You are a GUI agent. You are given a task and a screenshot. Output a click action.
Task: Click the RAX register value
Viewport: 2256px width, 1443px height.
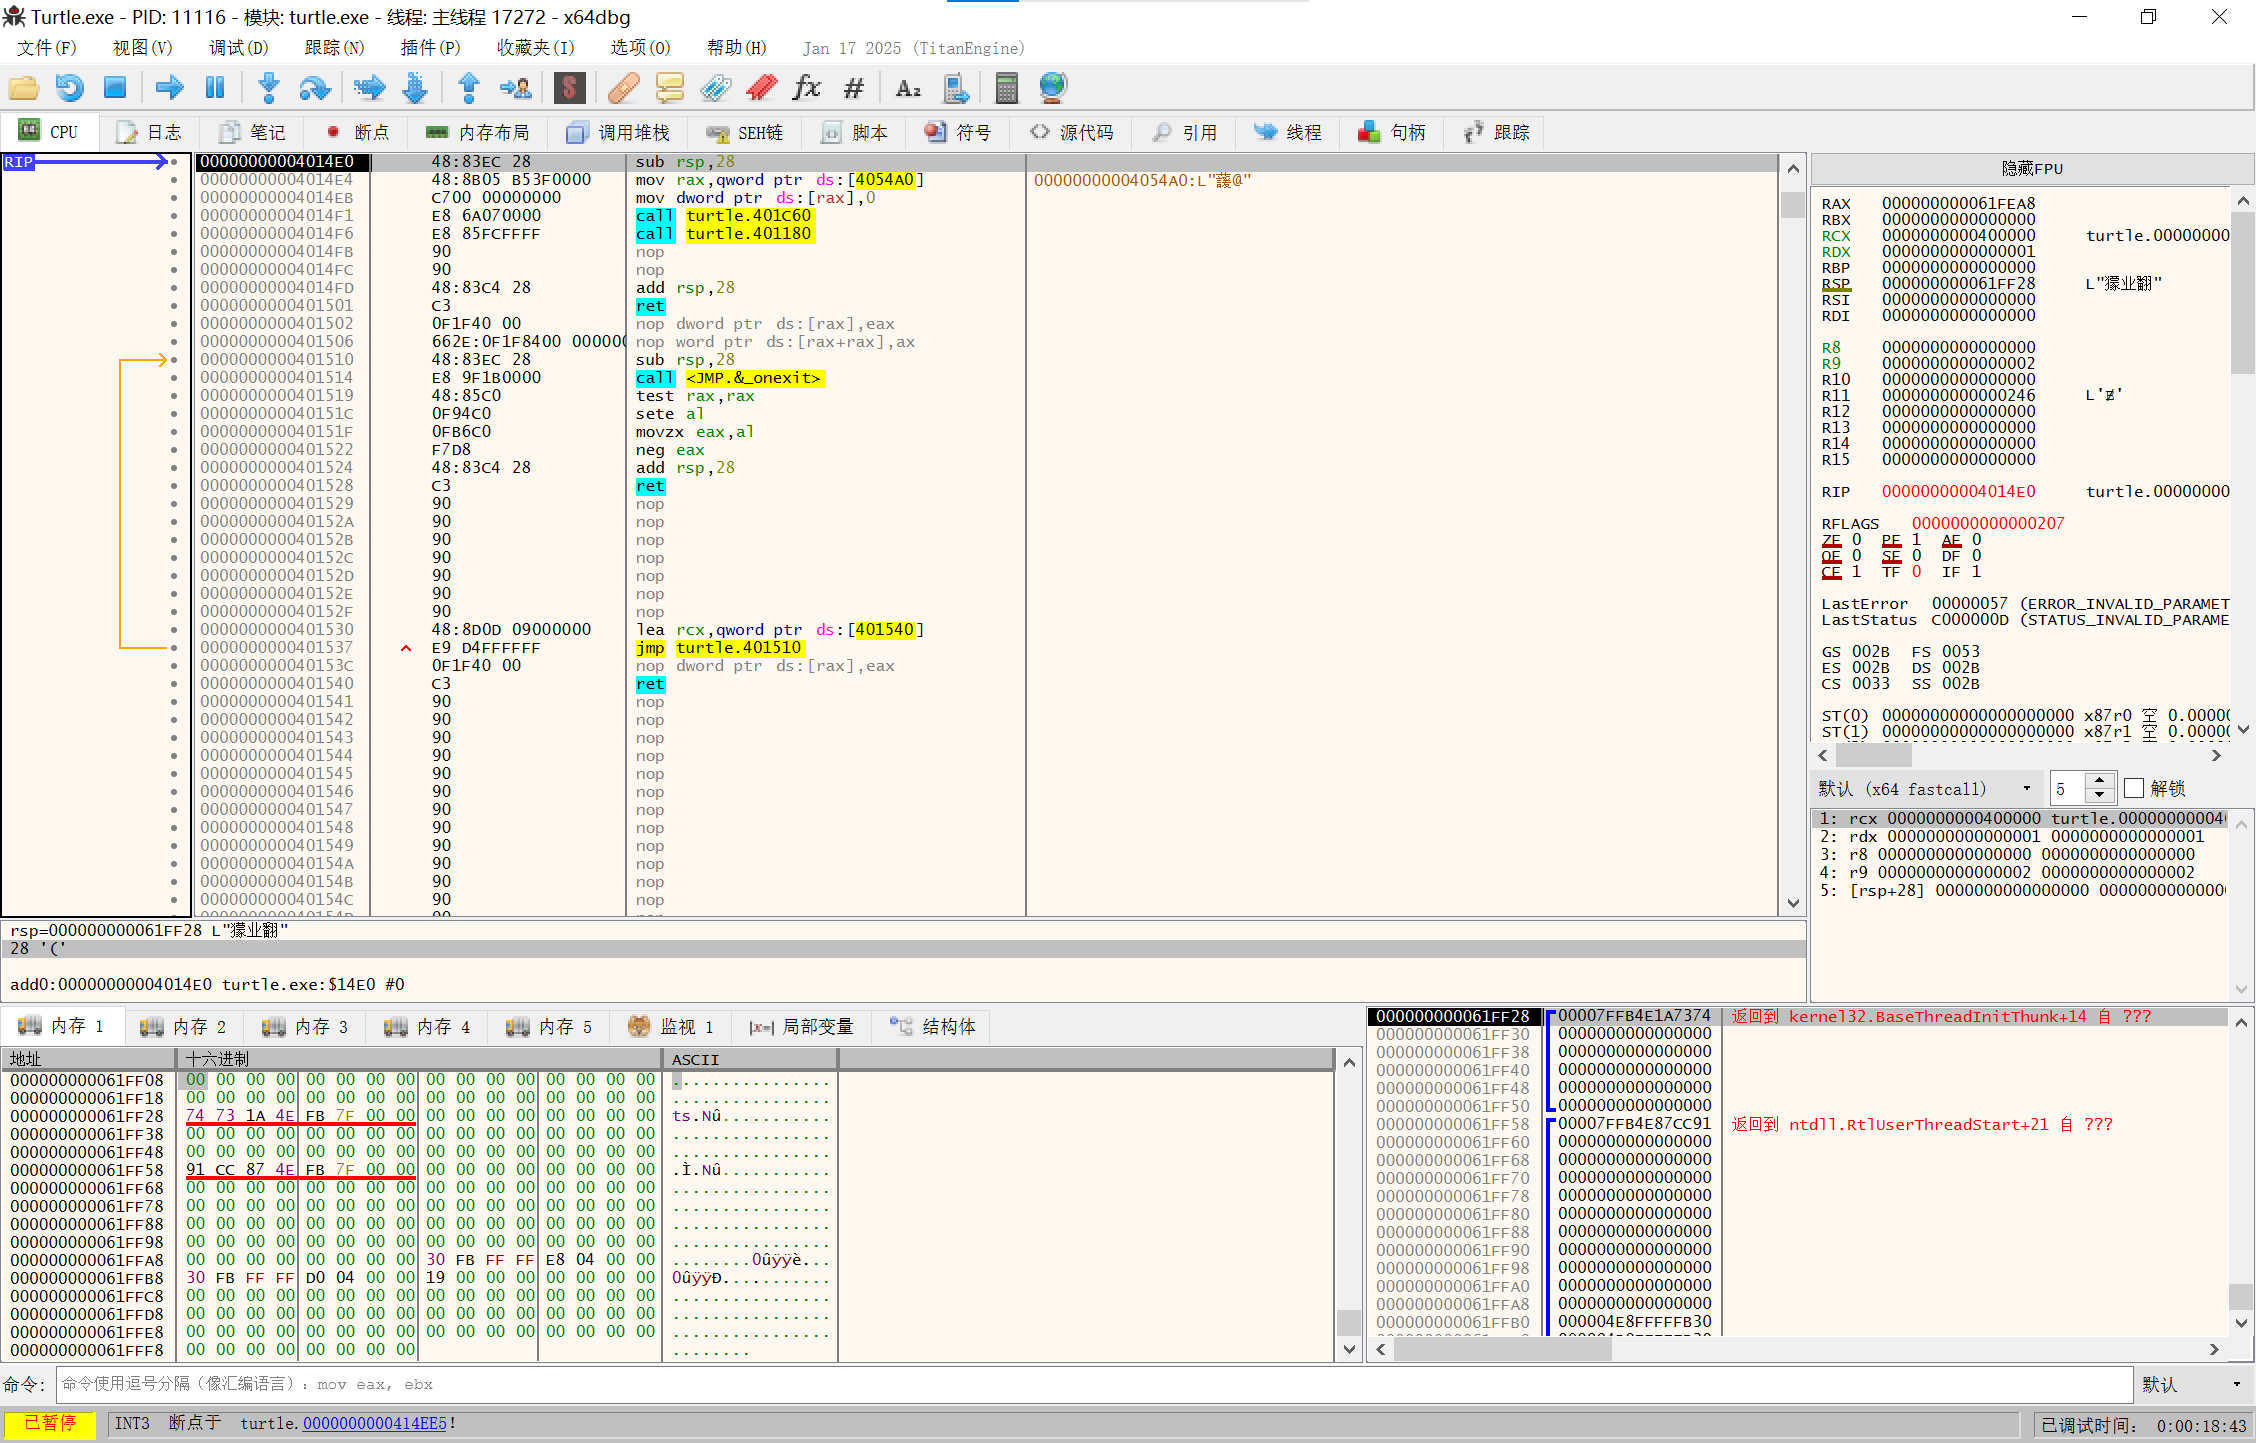tap(1958, 203)
